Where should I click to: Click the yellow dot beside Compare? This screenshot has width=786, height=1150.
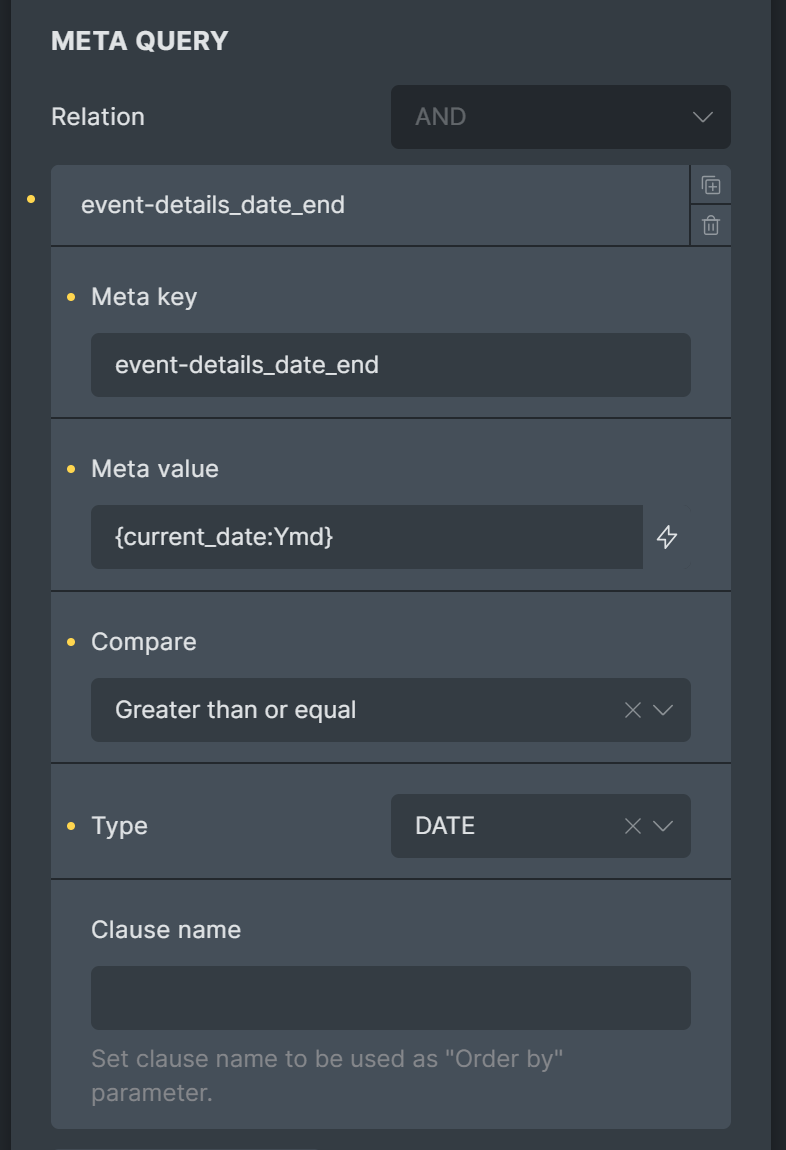coord(71,642)
